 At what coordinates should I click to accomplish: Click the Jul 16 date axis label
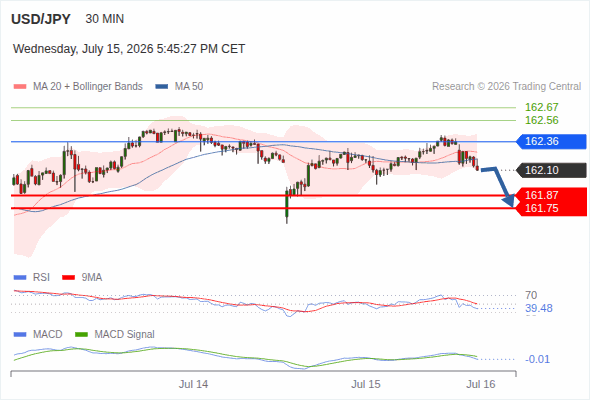click(481, 384)
